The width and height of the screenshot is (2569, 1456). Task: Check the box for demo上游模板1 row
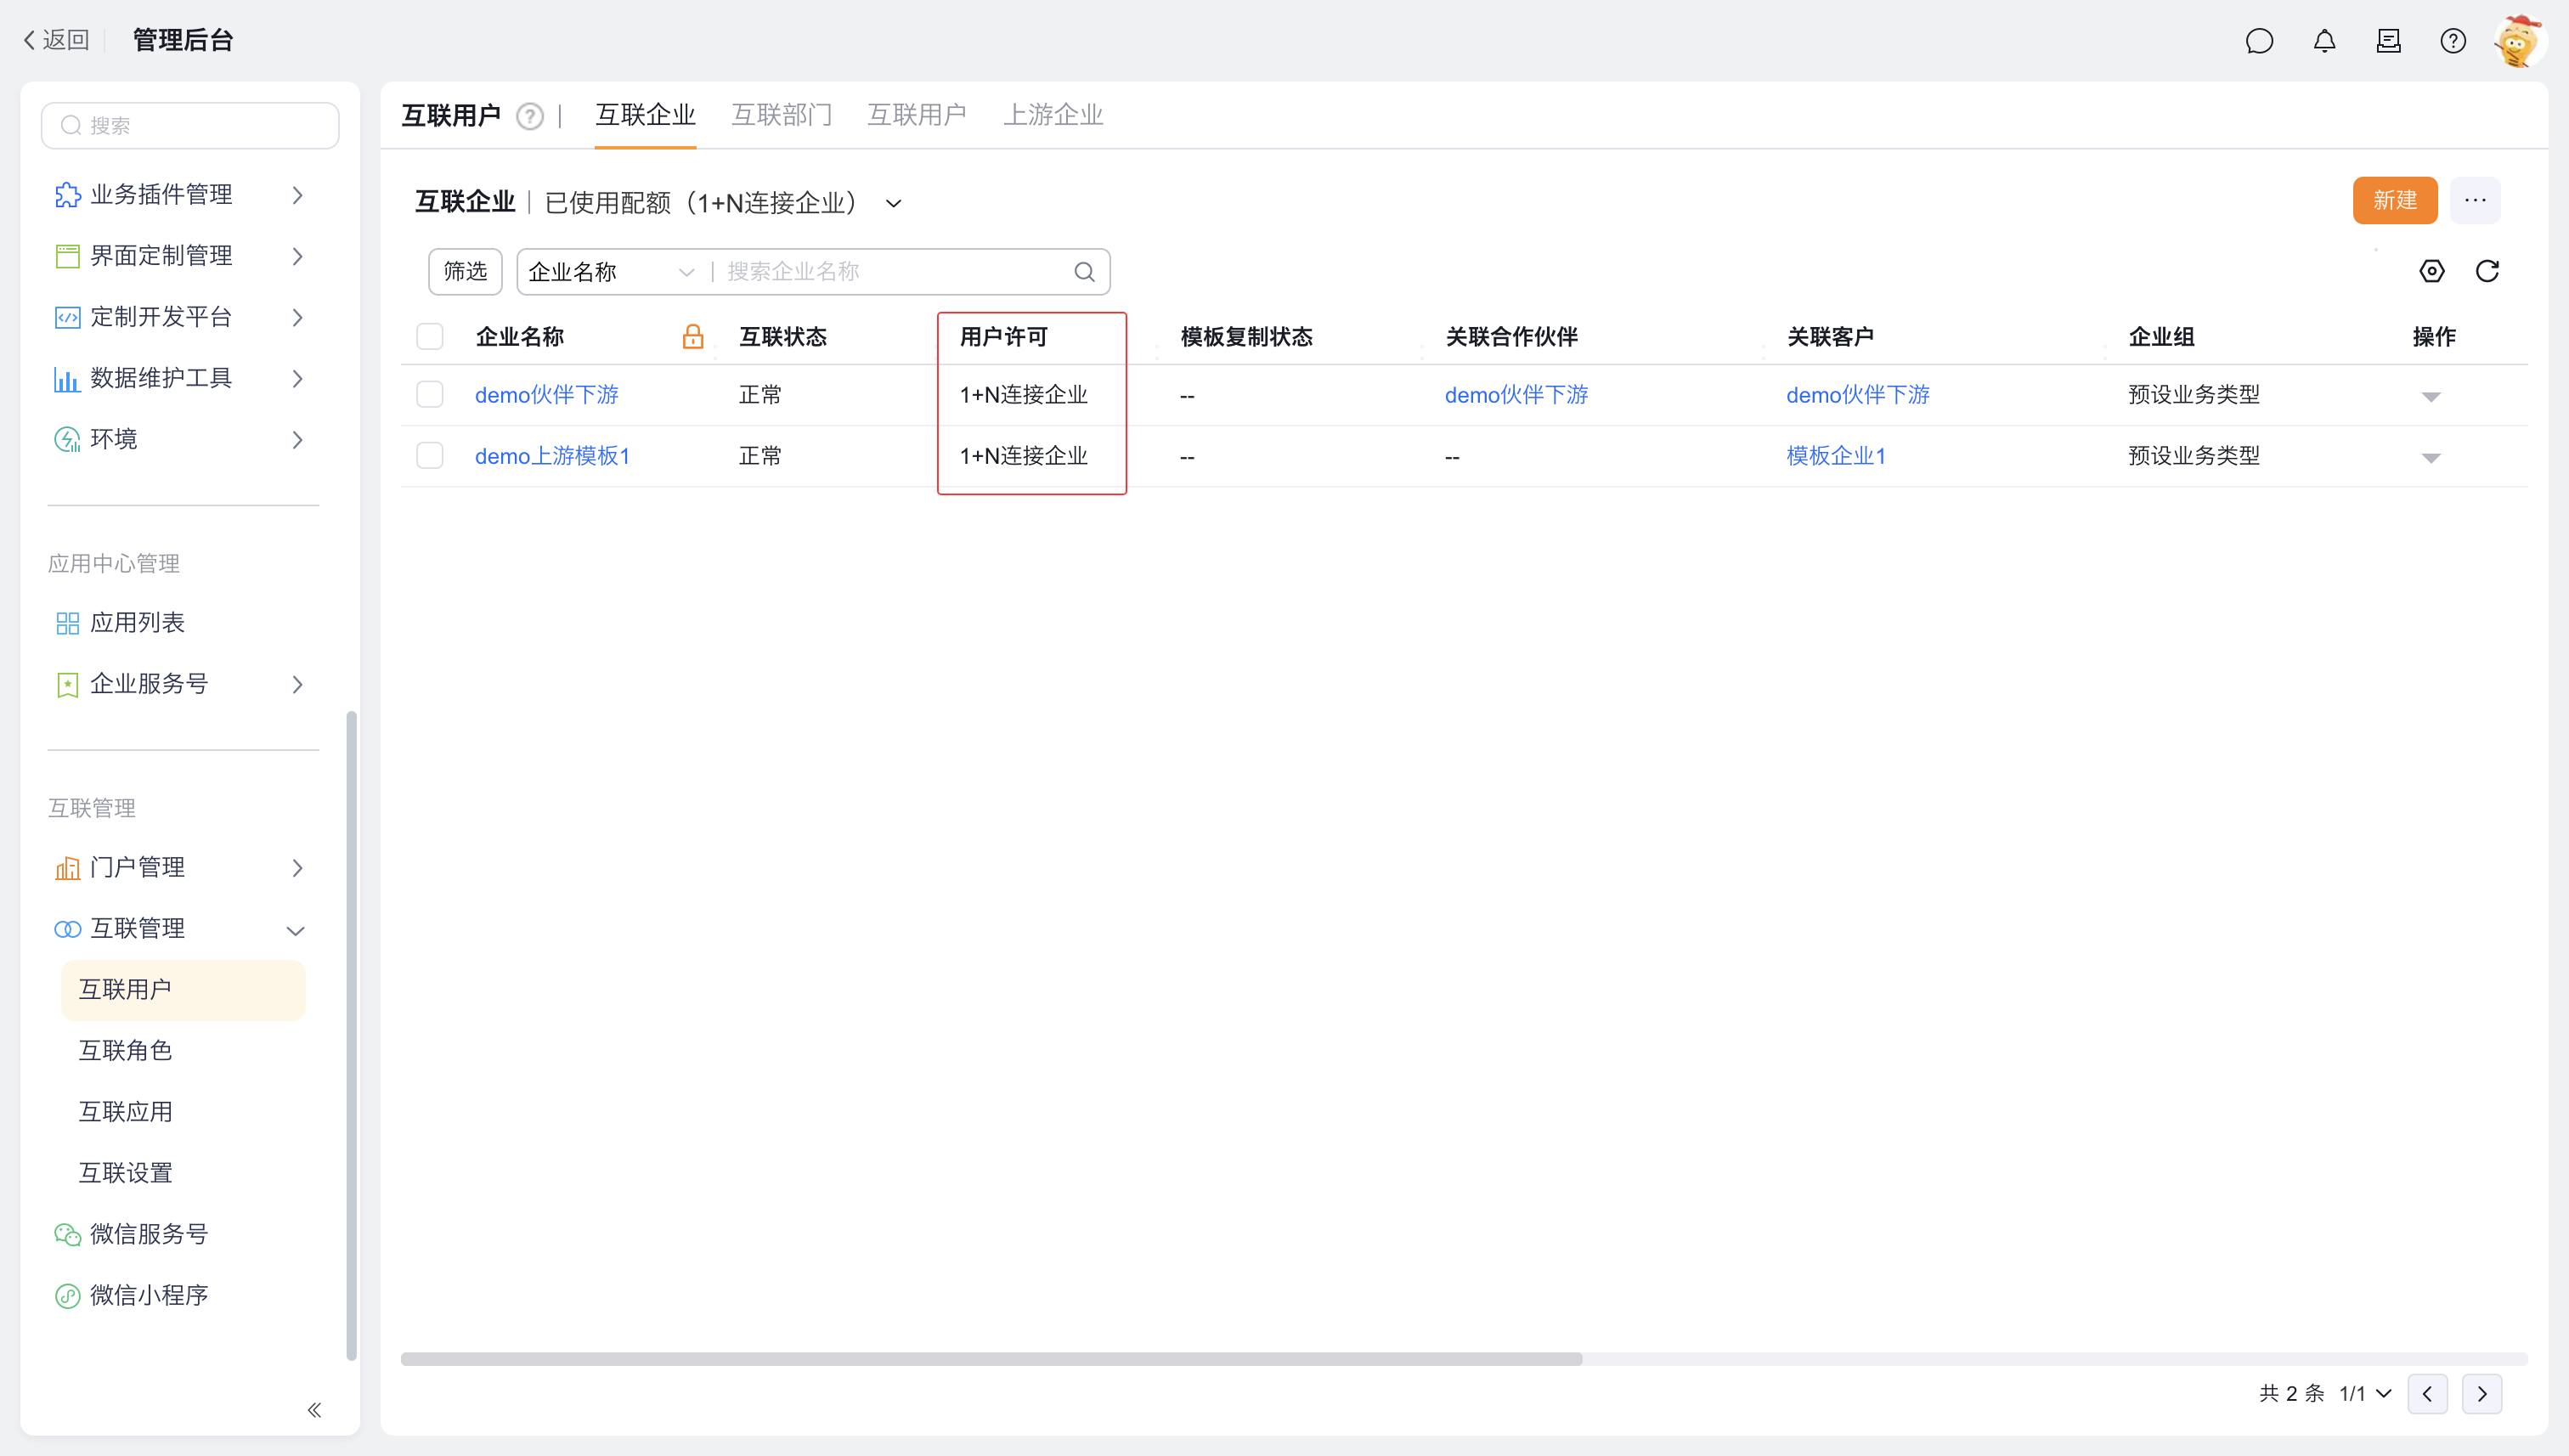pos(430,456)
